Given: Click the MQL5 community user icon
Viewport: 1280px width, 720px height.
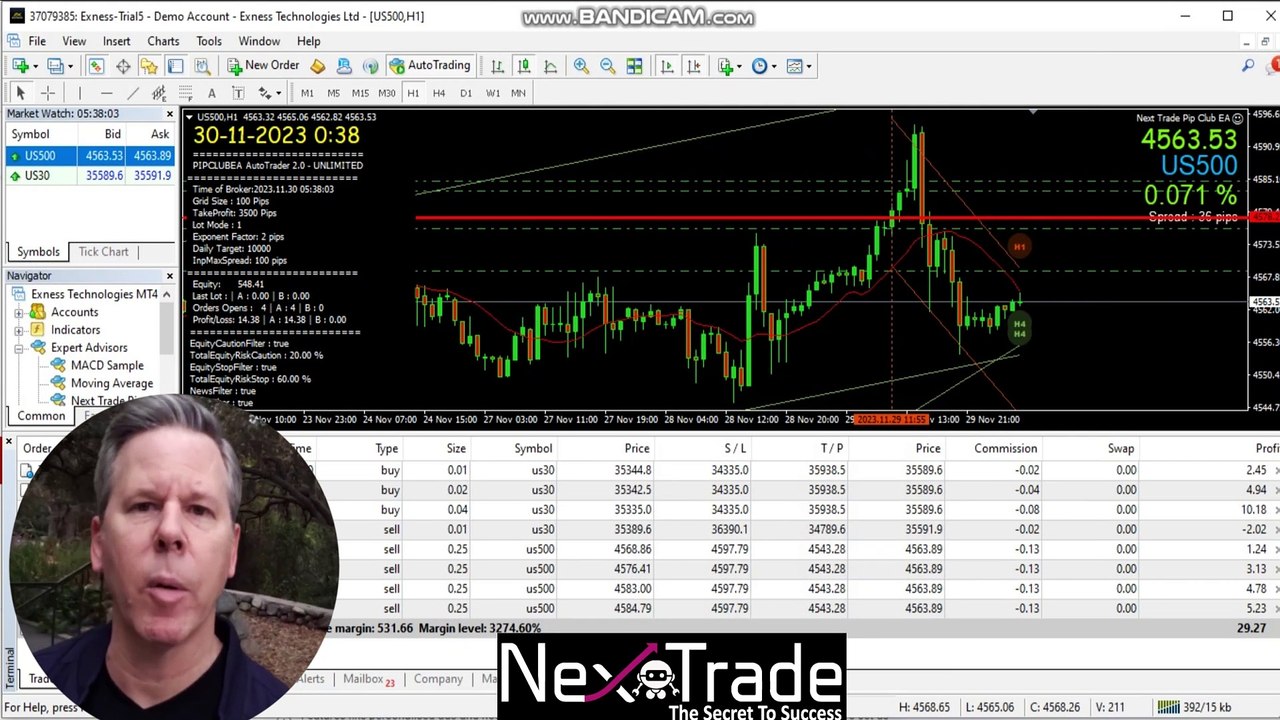Looking at the screenshot, I should (x=344, y=66).
